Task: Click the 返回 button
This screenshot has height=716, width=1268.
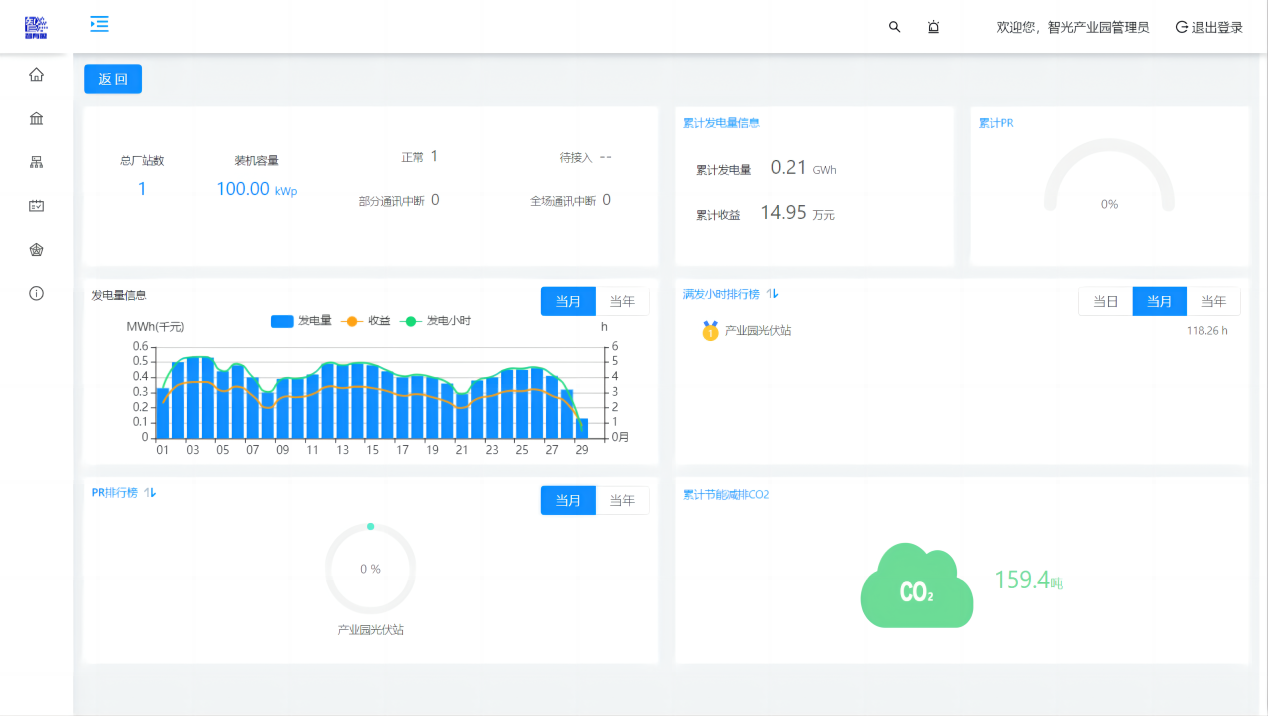Action: (113, 79)
